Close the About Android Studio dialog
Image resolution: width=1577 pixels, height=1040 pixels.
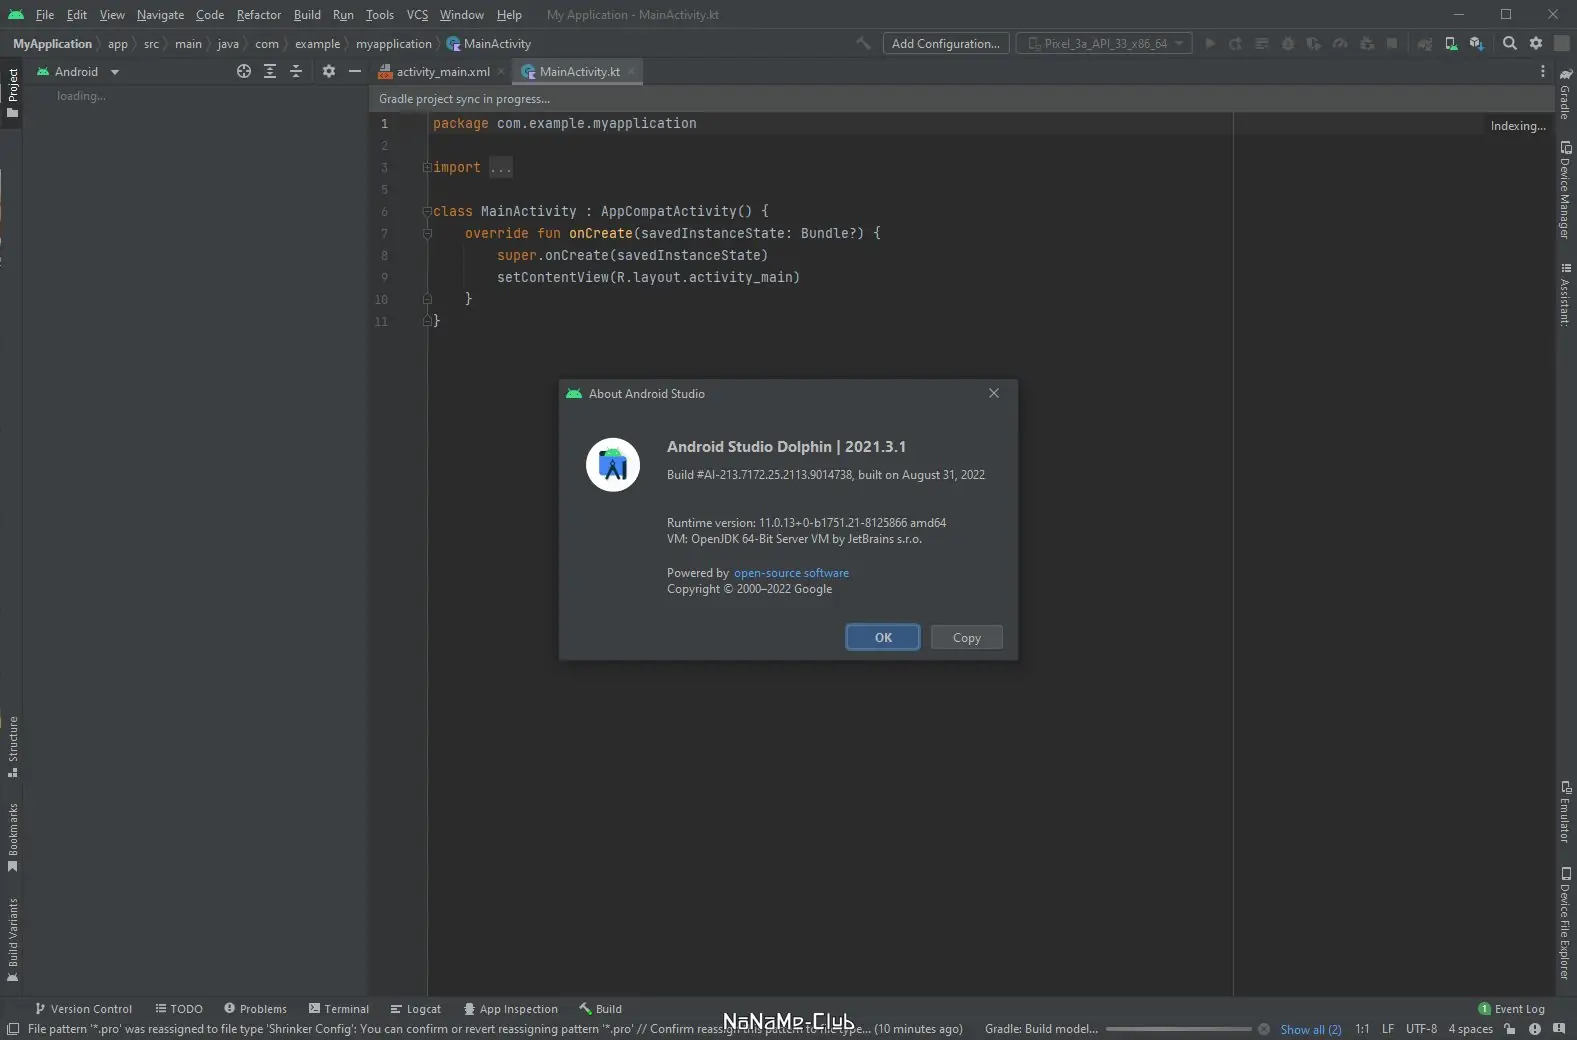(994, 393)
